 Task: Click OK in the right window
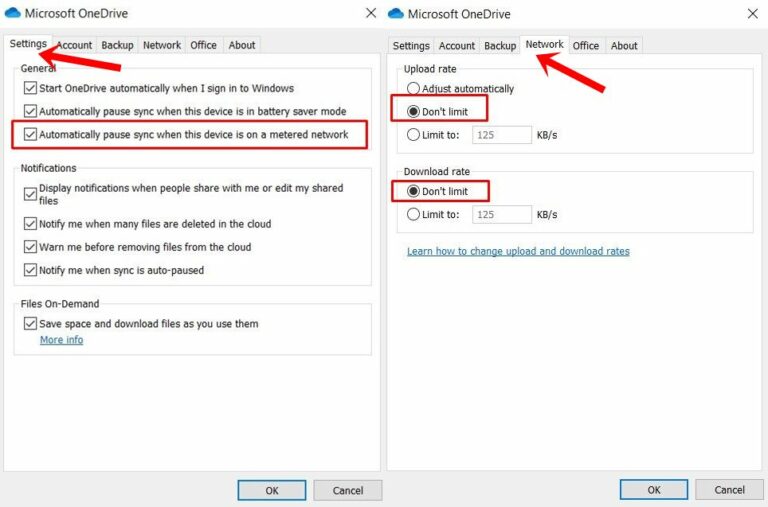click(x=654, y=489)
